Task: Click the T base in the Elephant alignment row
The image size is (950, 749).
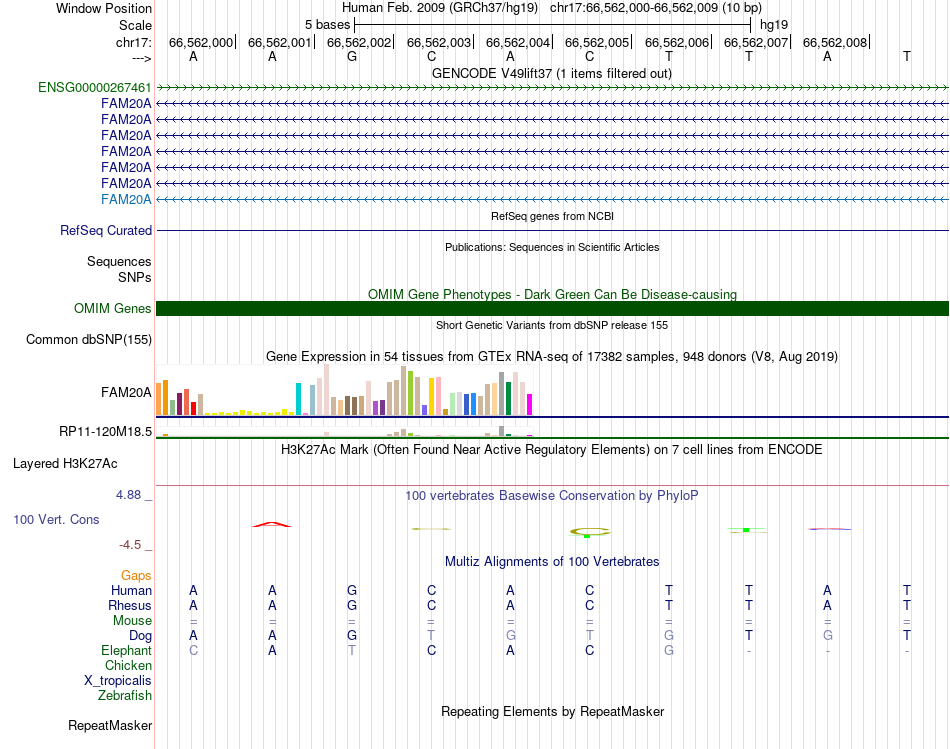Action: click(x=352, y=650)
